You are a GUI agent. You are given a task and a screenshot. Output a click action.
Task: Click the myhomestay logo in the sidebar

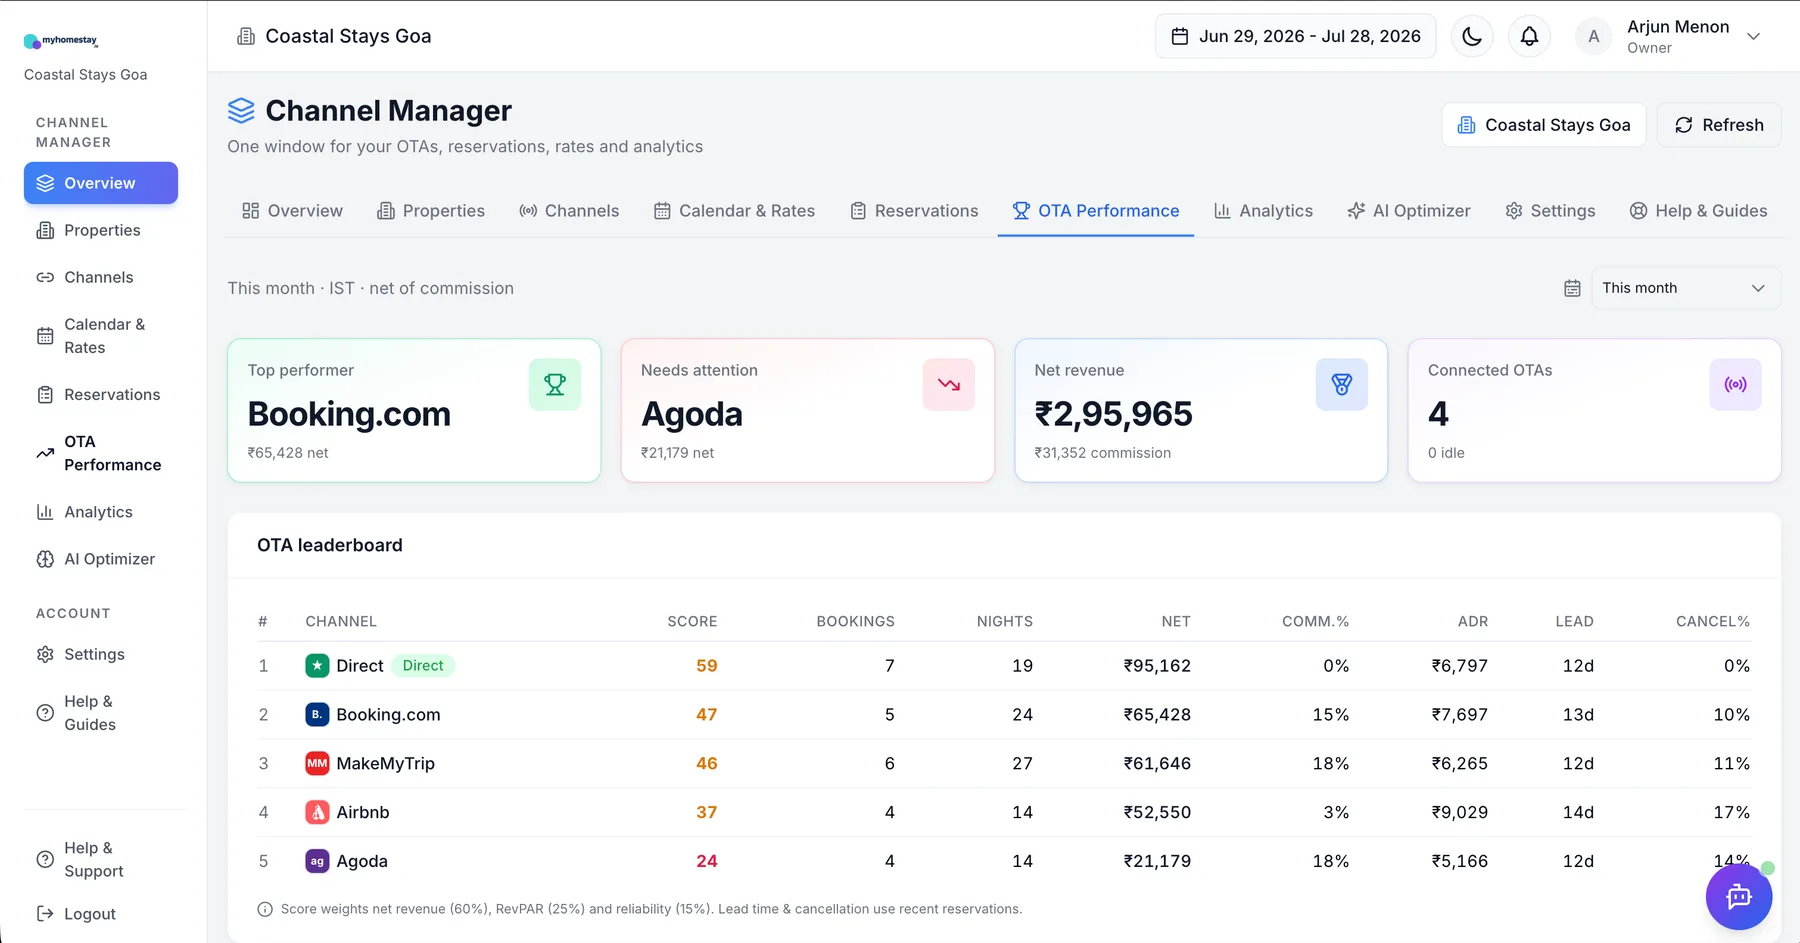pos(61,41)
